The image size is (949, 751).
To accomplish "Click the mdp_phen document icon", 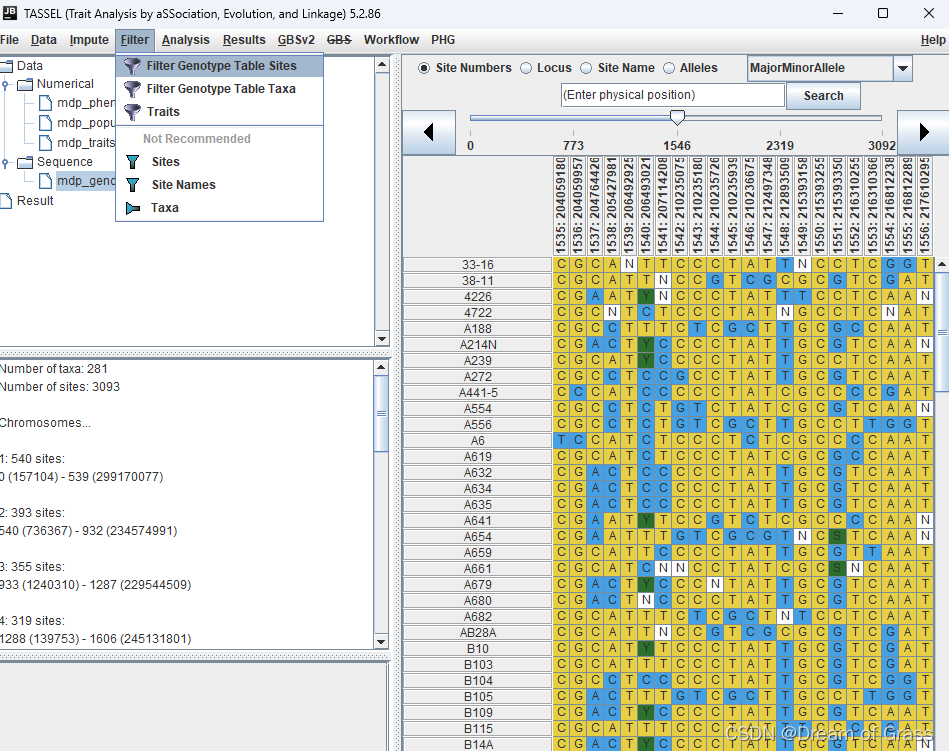I will coord(45,103).
